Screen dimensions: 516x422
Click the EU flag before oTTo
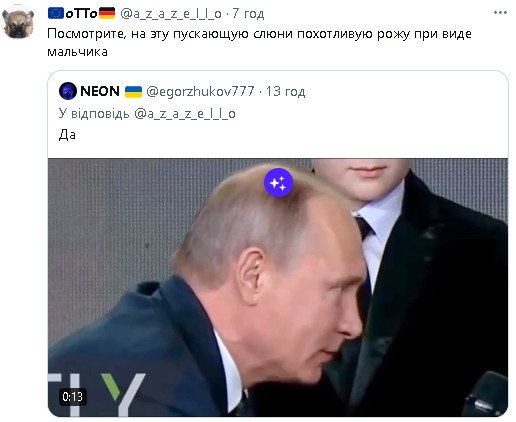coord(56,13)
